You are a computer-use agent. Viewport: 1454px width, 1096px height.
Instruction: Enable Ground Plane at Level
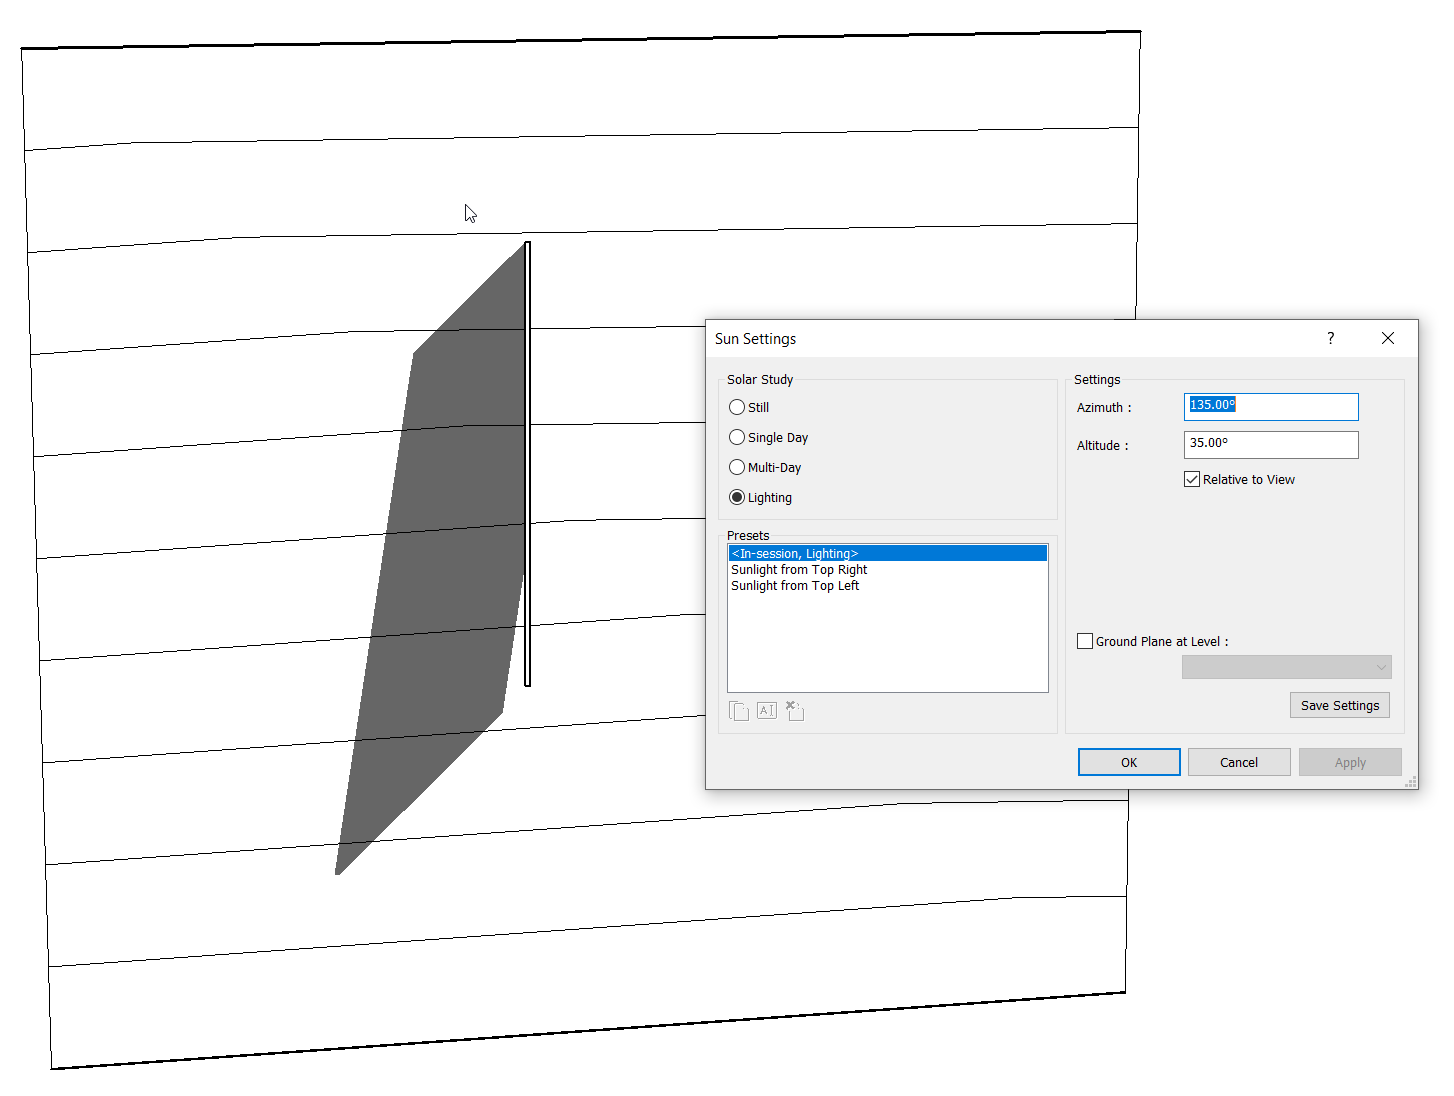coord(1085,641)
